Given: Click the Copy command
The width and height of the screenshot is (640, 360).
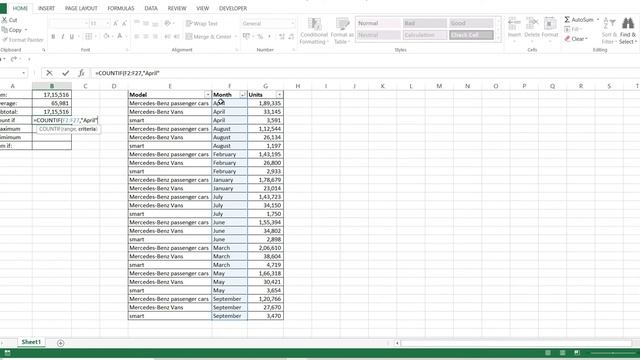Looking at the screenshot, I should (12, 30).
